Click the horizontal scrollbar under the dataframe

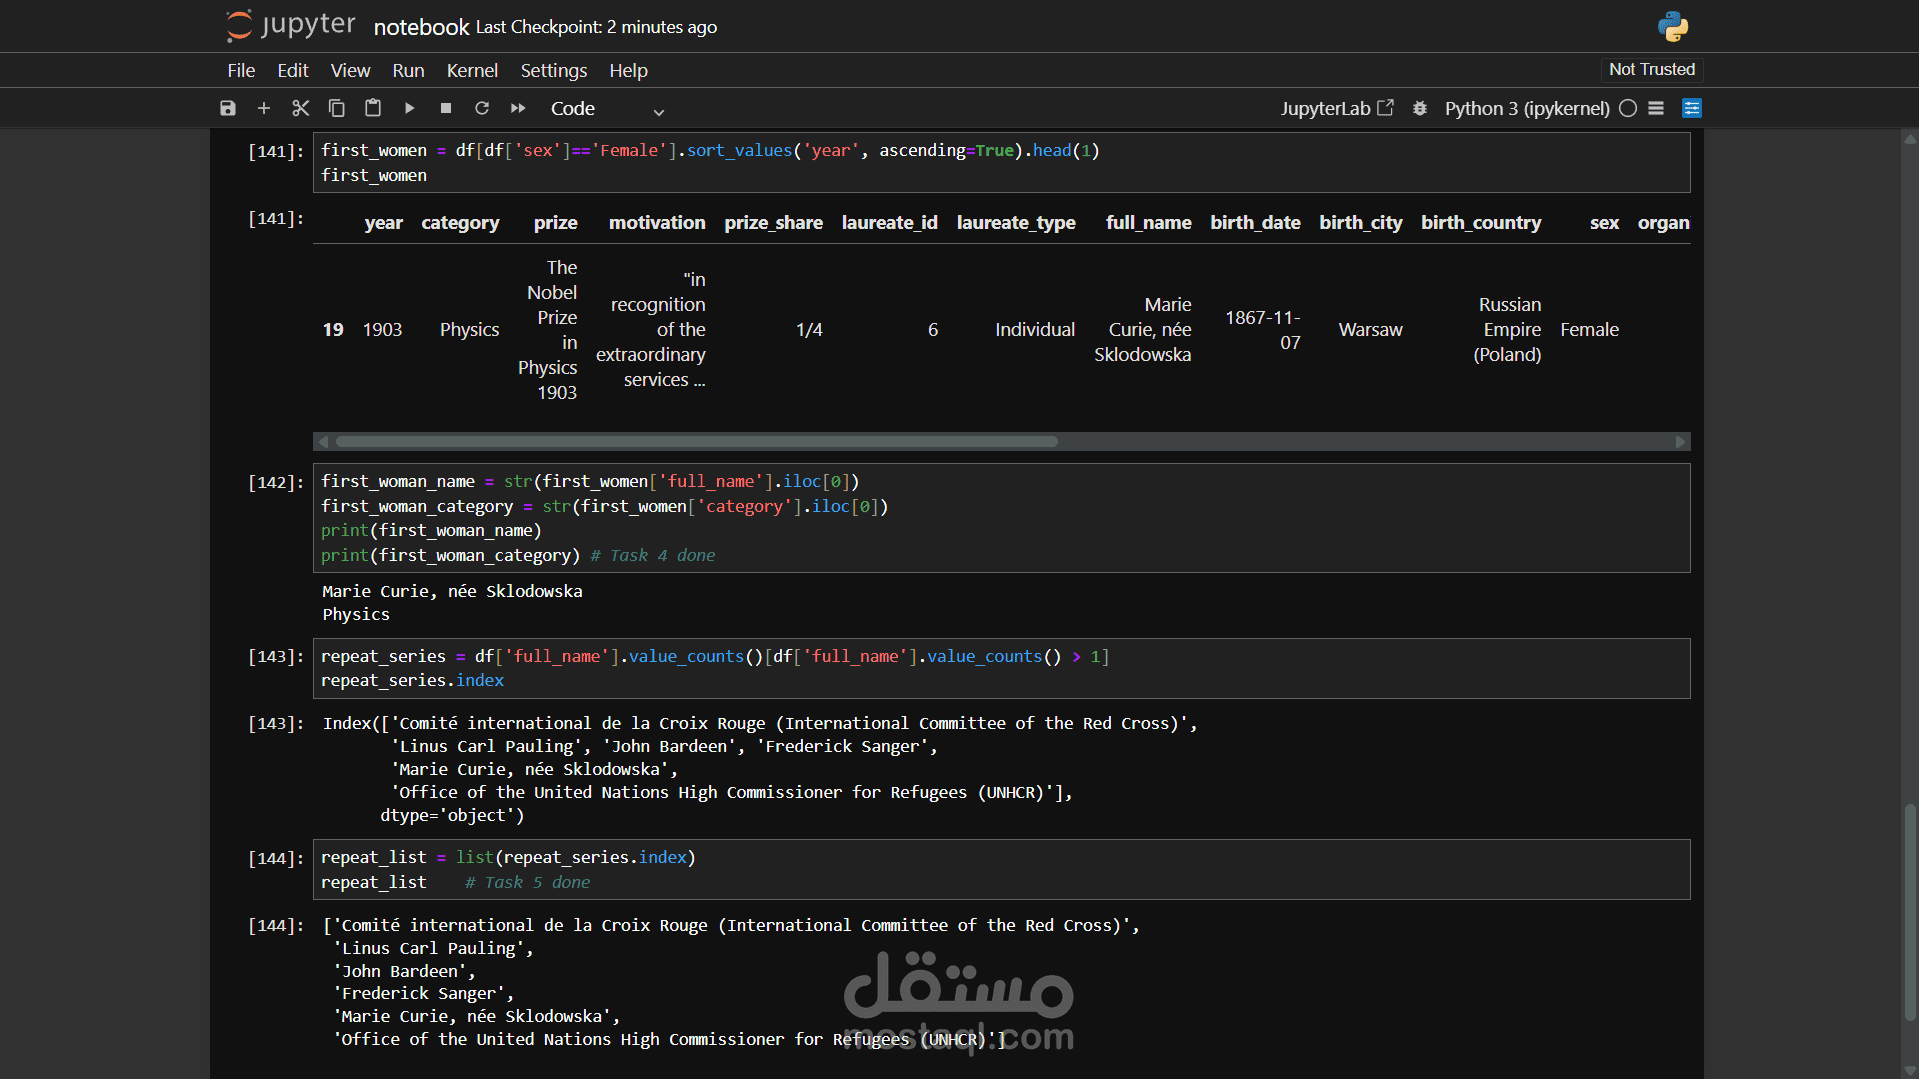[x=1001, y=441]
